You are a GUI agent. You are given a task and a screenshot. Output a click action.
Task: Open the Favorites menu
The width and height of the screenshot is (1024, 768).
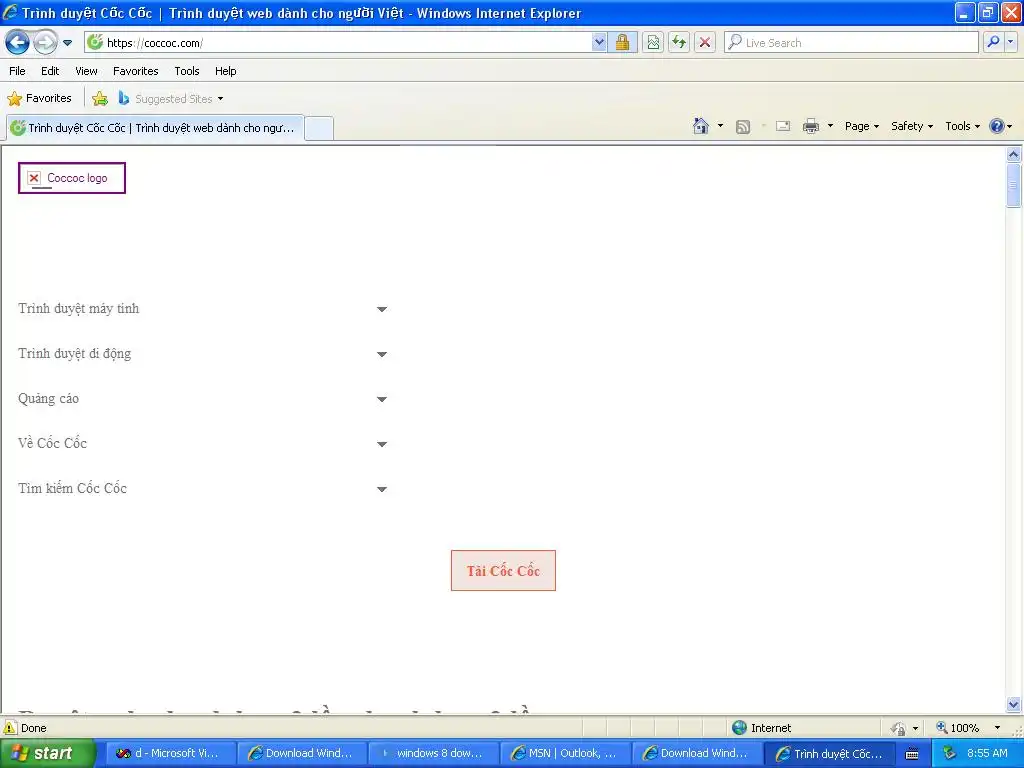(135, 71)
